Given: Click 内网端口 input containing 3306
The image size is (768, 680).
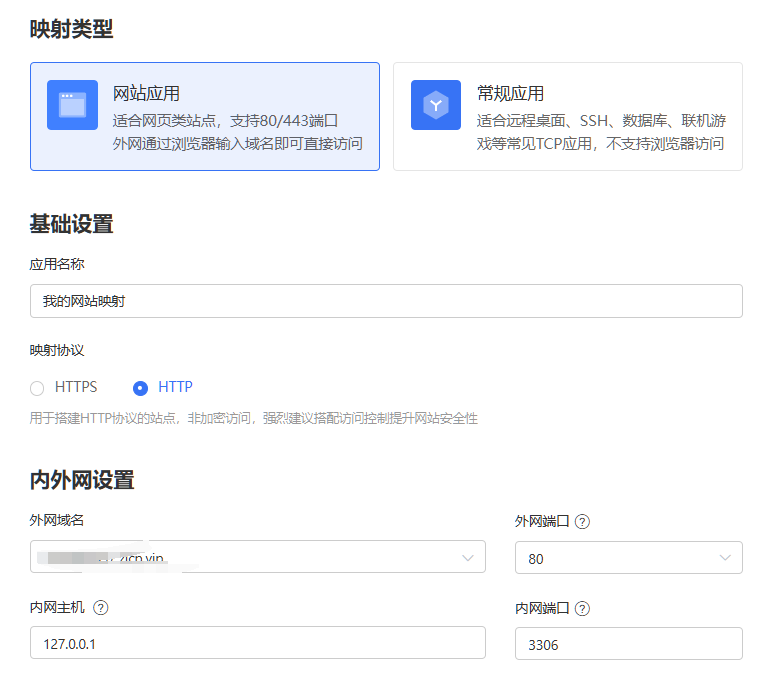Looking at the screenshot, I should click(628, 644).
